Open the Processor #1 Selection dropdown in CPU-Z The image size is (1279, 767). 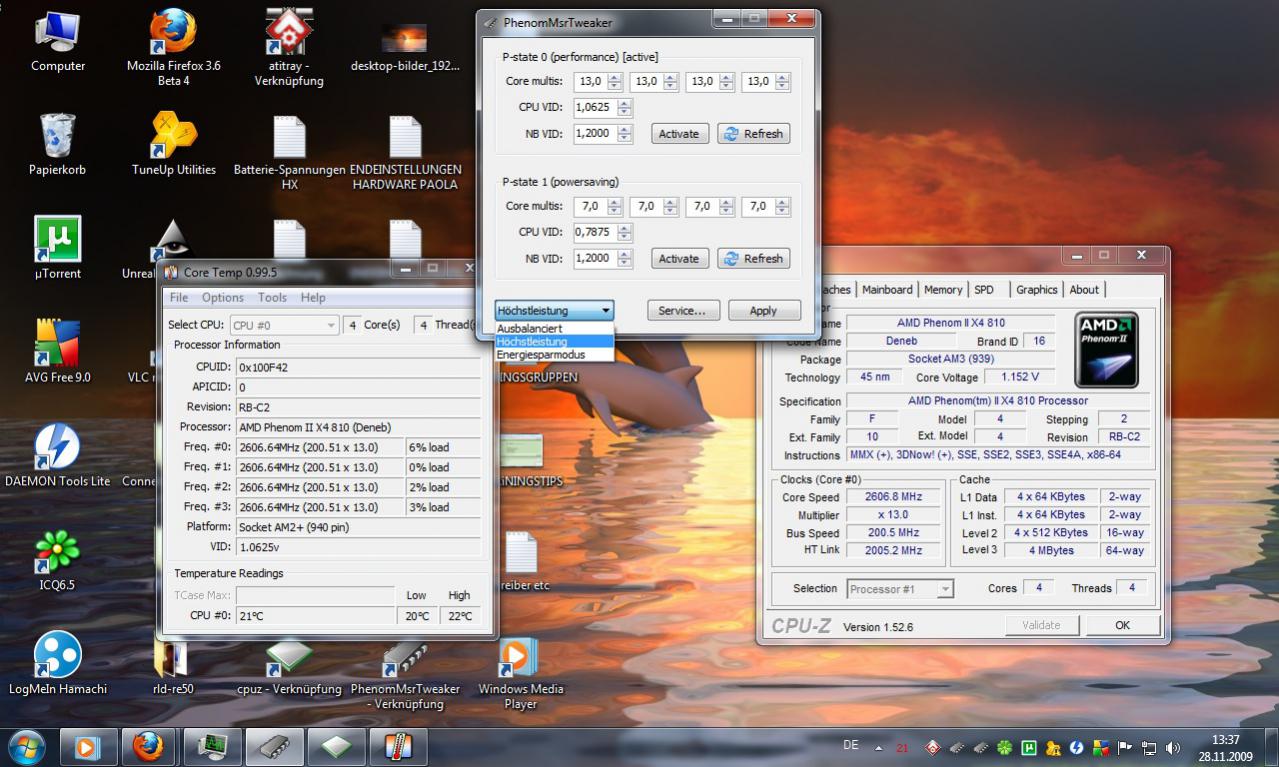tap(900, 589)
